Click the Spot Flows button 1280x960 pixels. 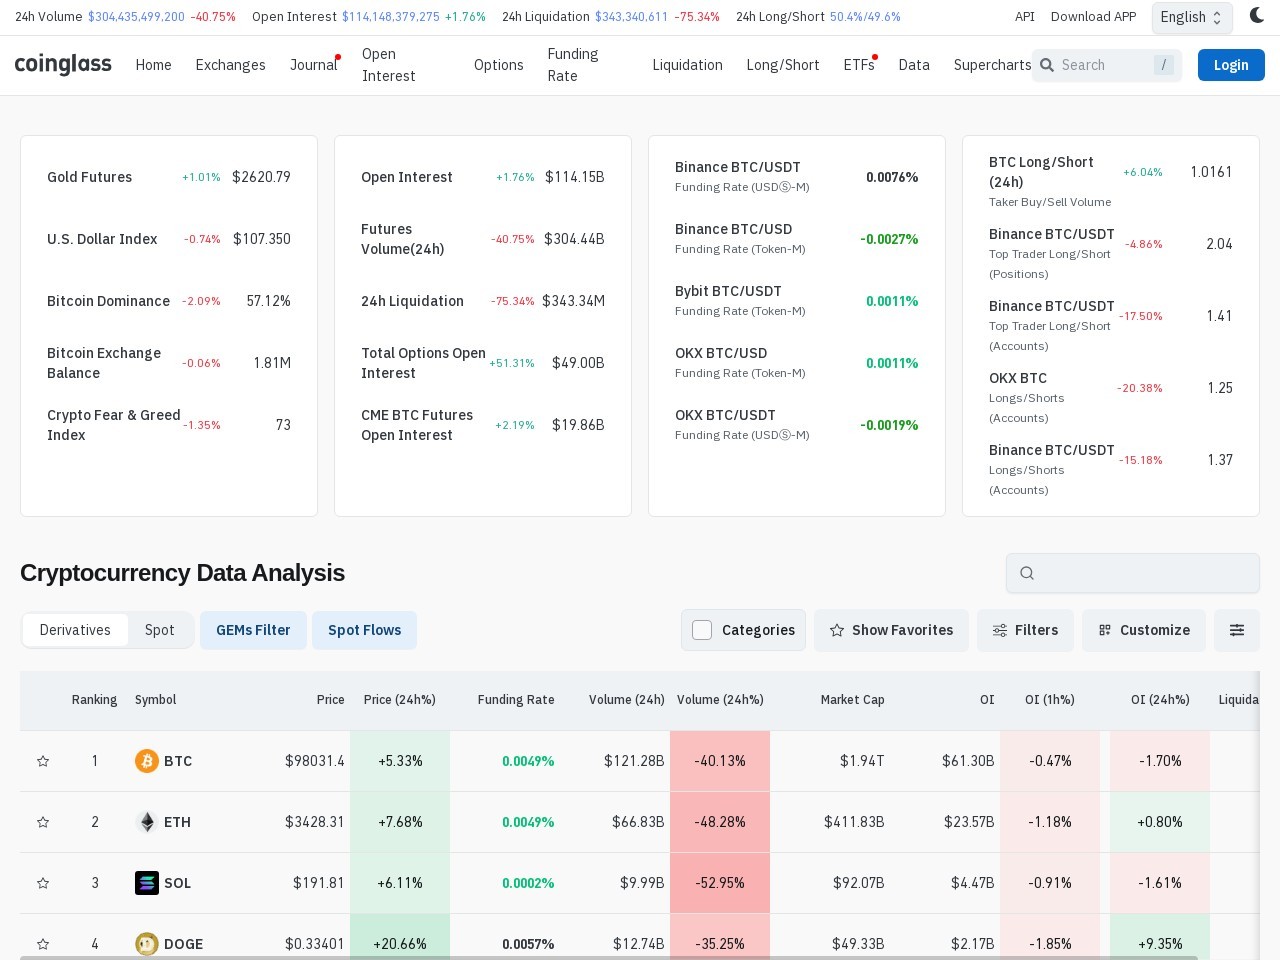click(x=364, y=630)
